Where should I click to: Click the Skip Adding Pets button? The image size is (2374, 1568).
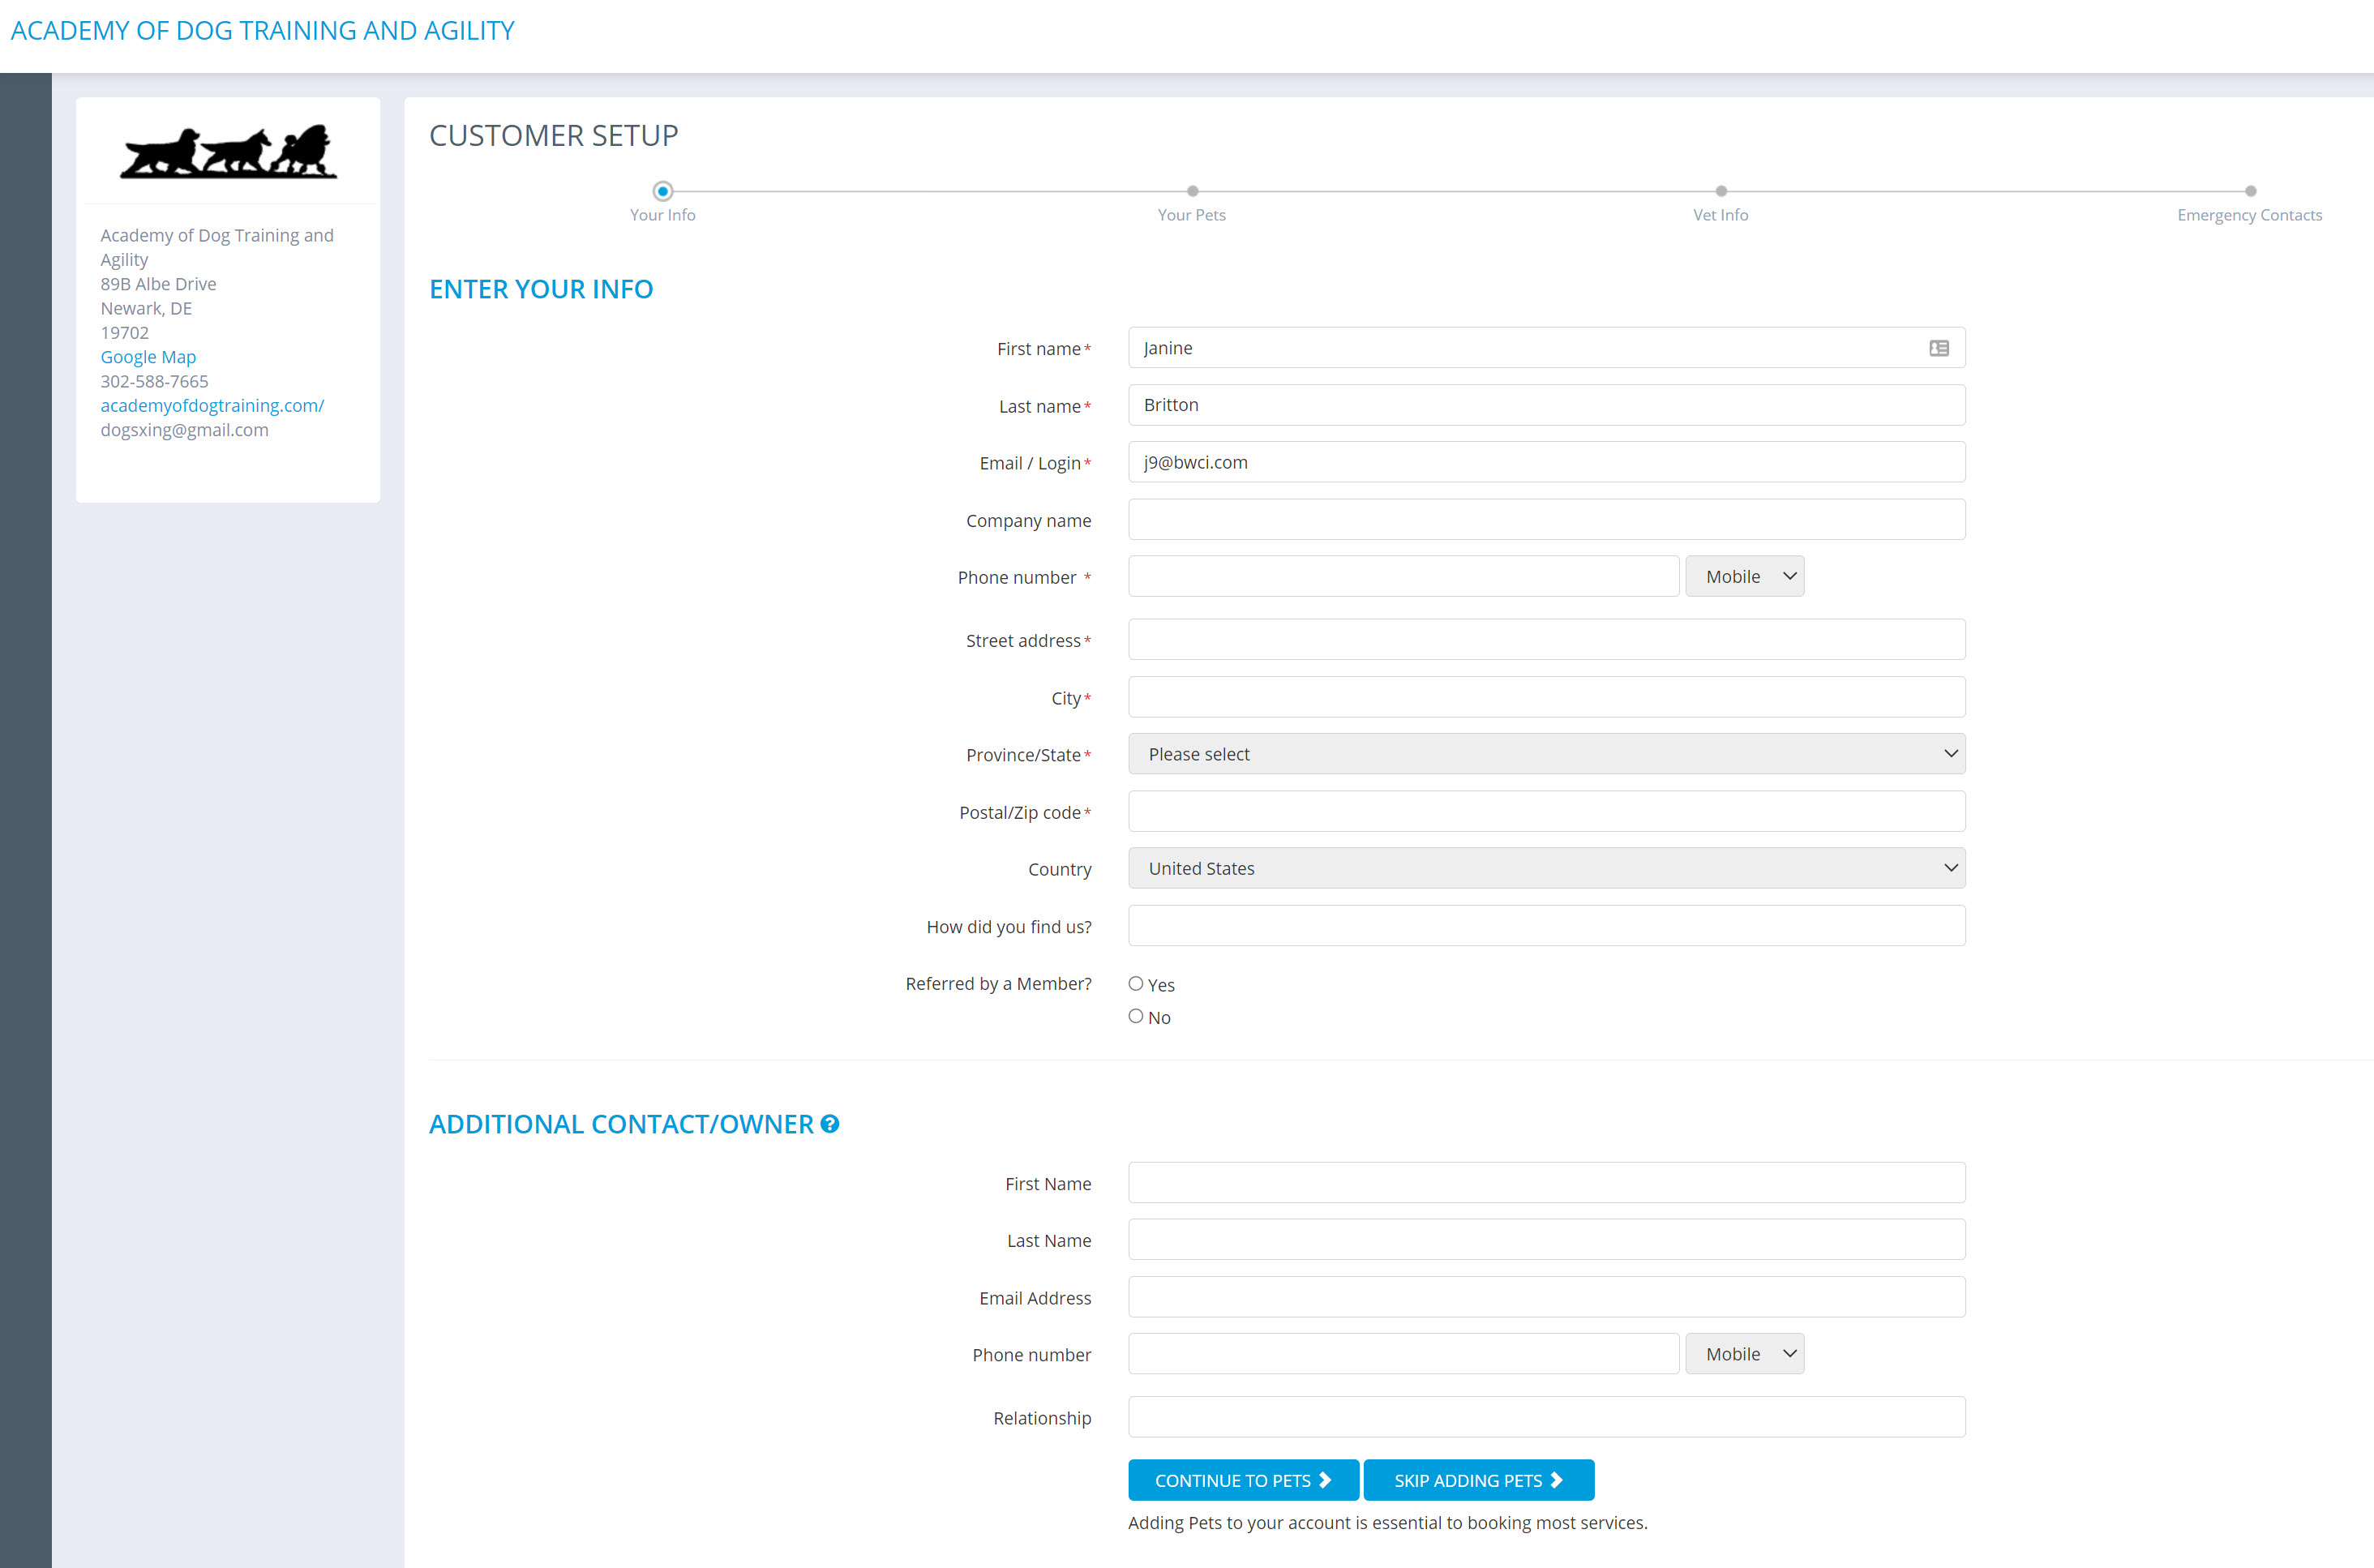coord(1478,1480)
